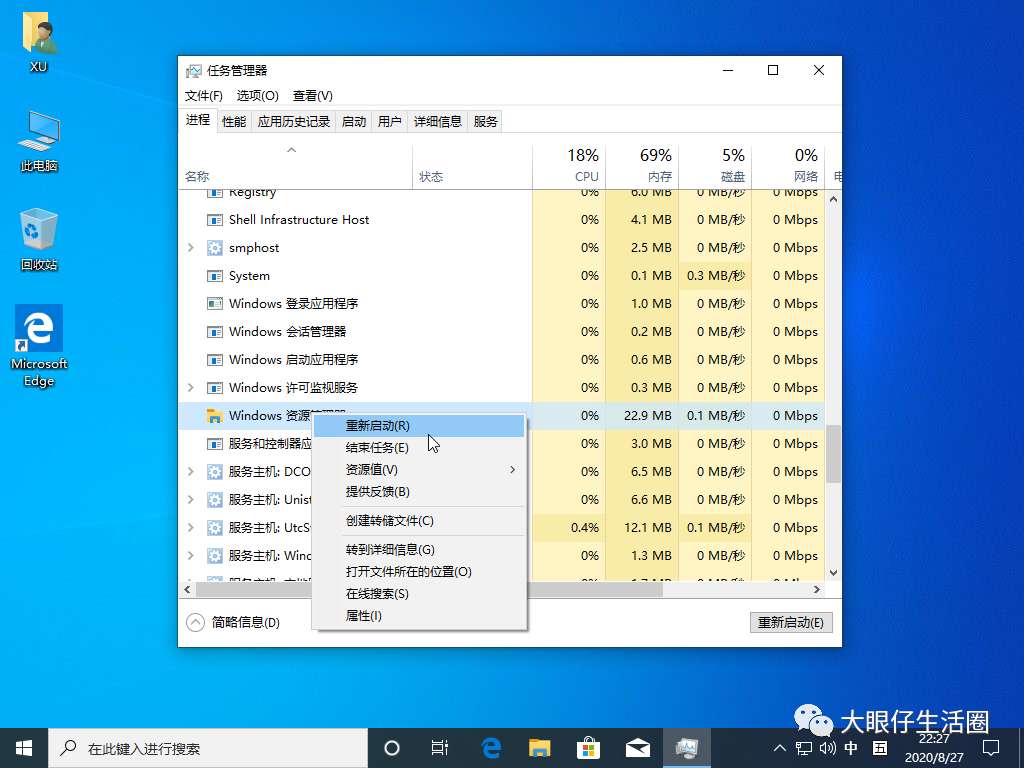Click the 服务和控制器应用 process icon
Screen dimensions: 1024x768
(214, 443)
